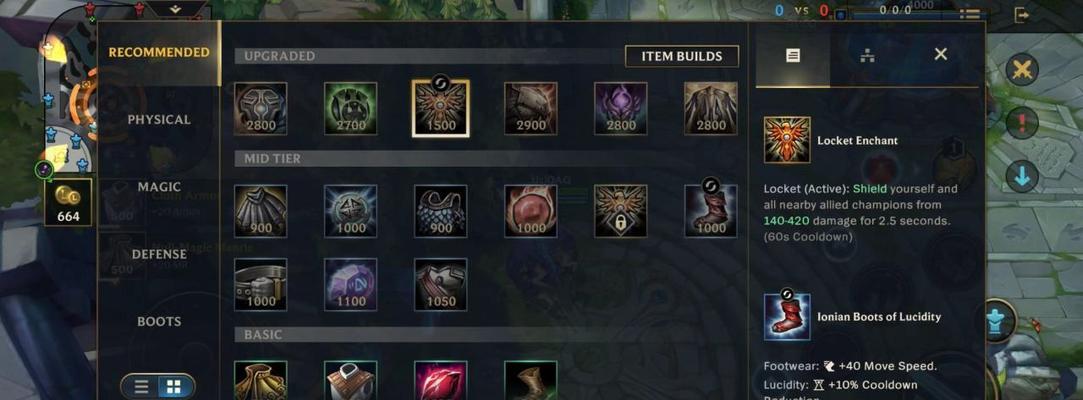
Task: Select the 1100 gold purple crystal item
Action: [351, 285]
